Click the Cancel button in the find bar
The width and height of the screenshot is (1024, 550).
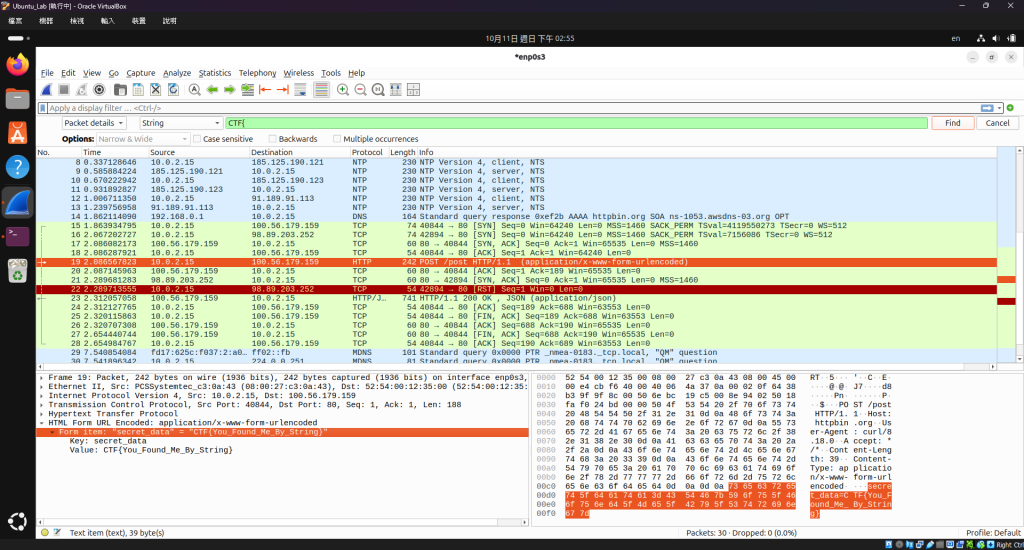point(997,123)
